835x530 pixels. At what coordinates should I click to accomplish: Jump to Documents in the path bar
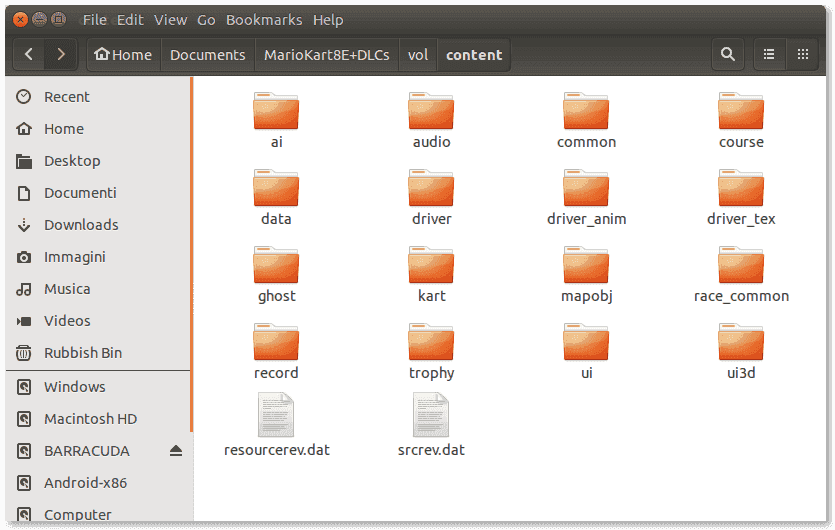(208, 54)
